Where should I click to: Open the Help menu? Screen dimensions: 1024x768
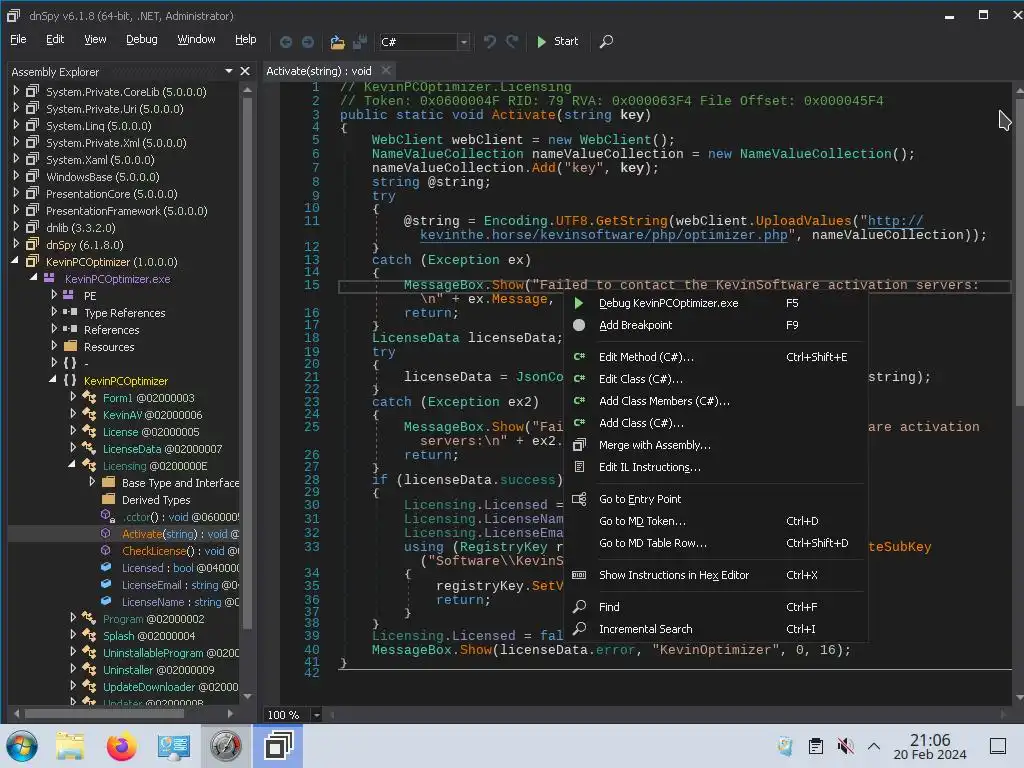[x=246, y=39]
